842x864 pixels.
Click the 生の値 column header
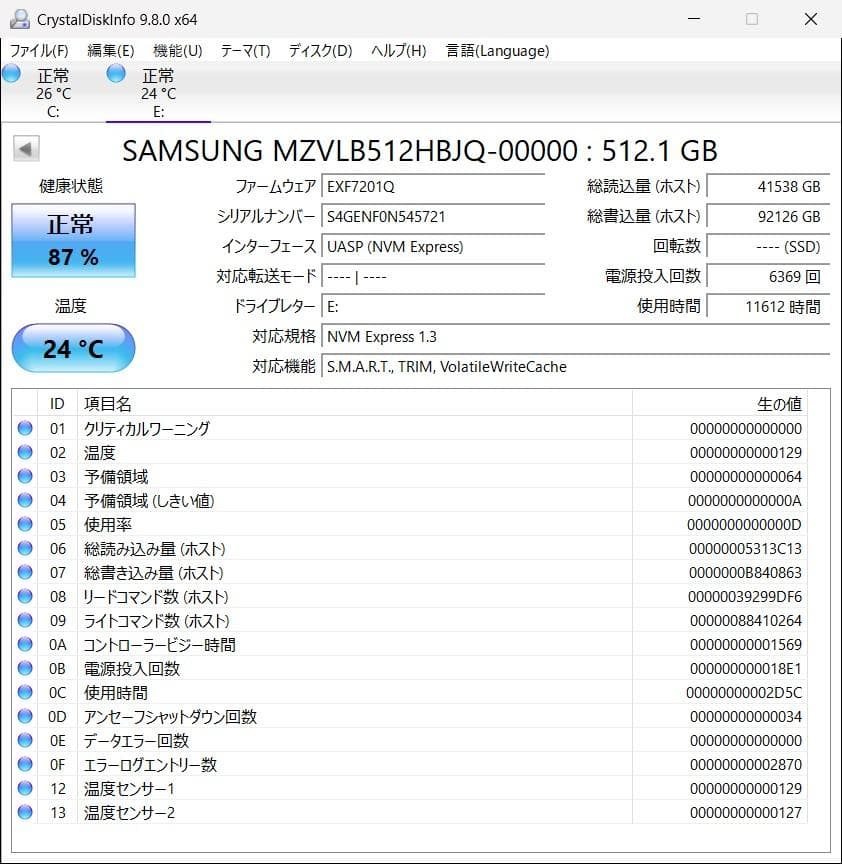(720, 404)
